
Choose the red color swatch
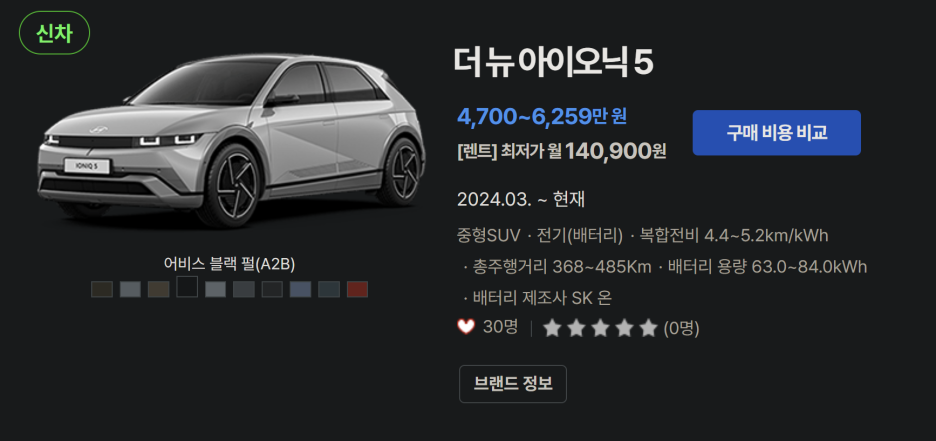click(358, 289)
